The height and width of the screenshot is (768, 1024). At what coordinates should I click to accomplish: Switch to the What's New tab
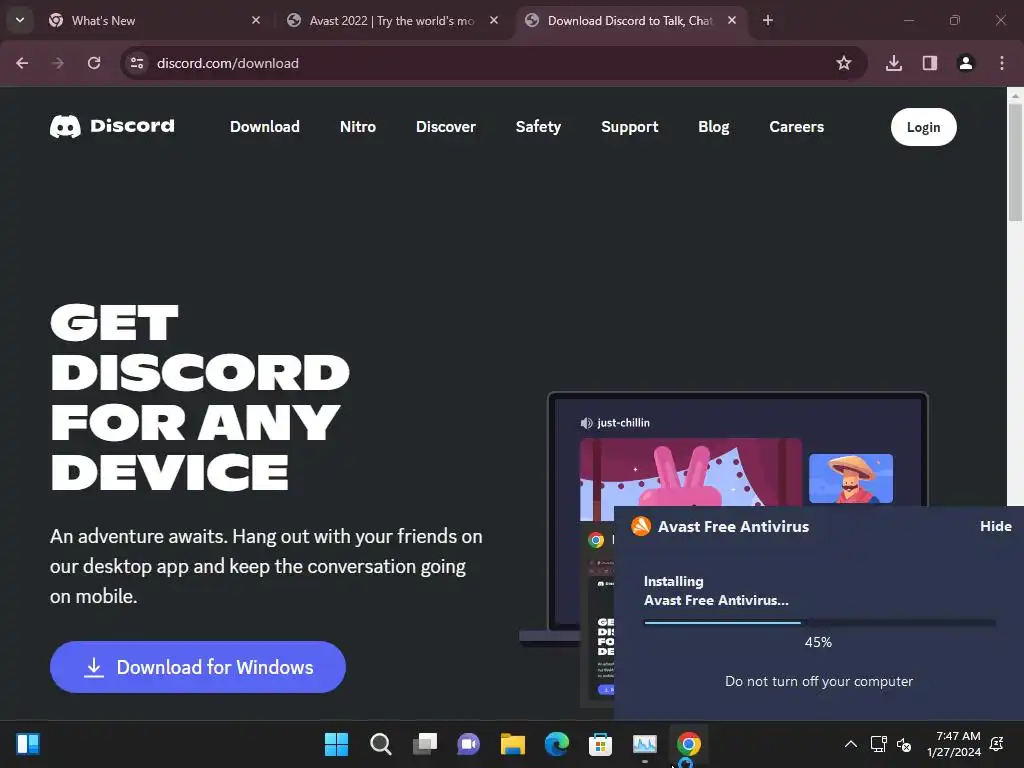155,20
